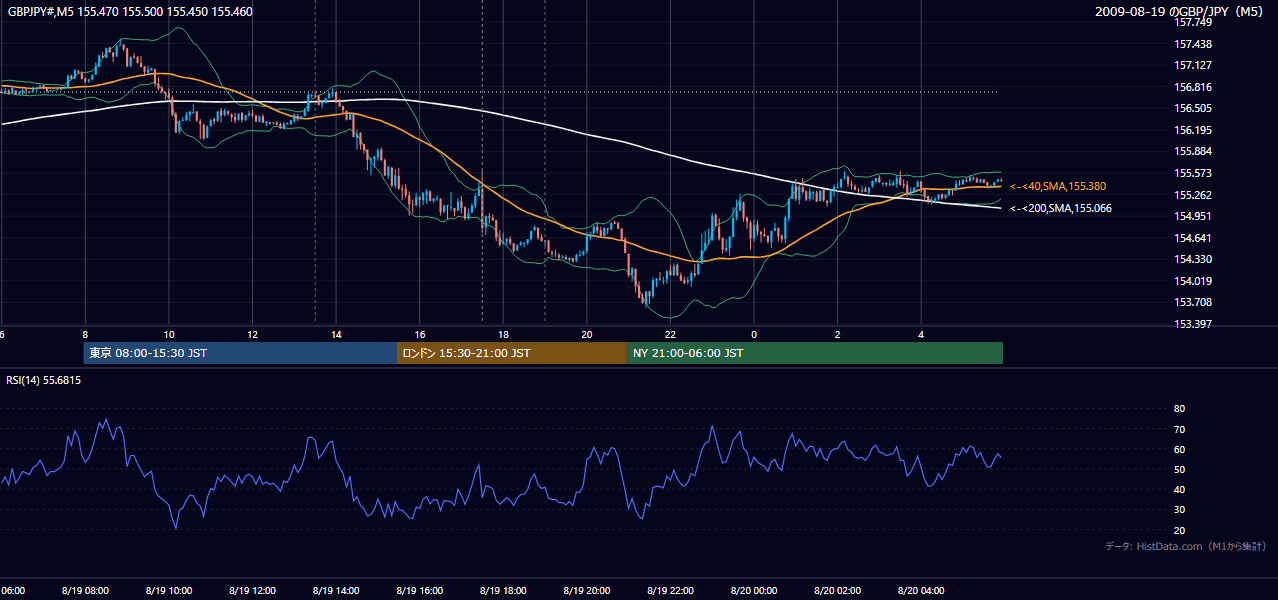This screenshot has height=600, width=1278.
Task: Click the <-<200,SMA,155.066 white label
Action: [x=1061, y=208]
